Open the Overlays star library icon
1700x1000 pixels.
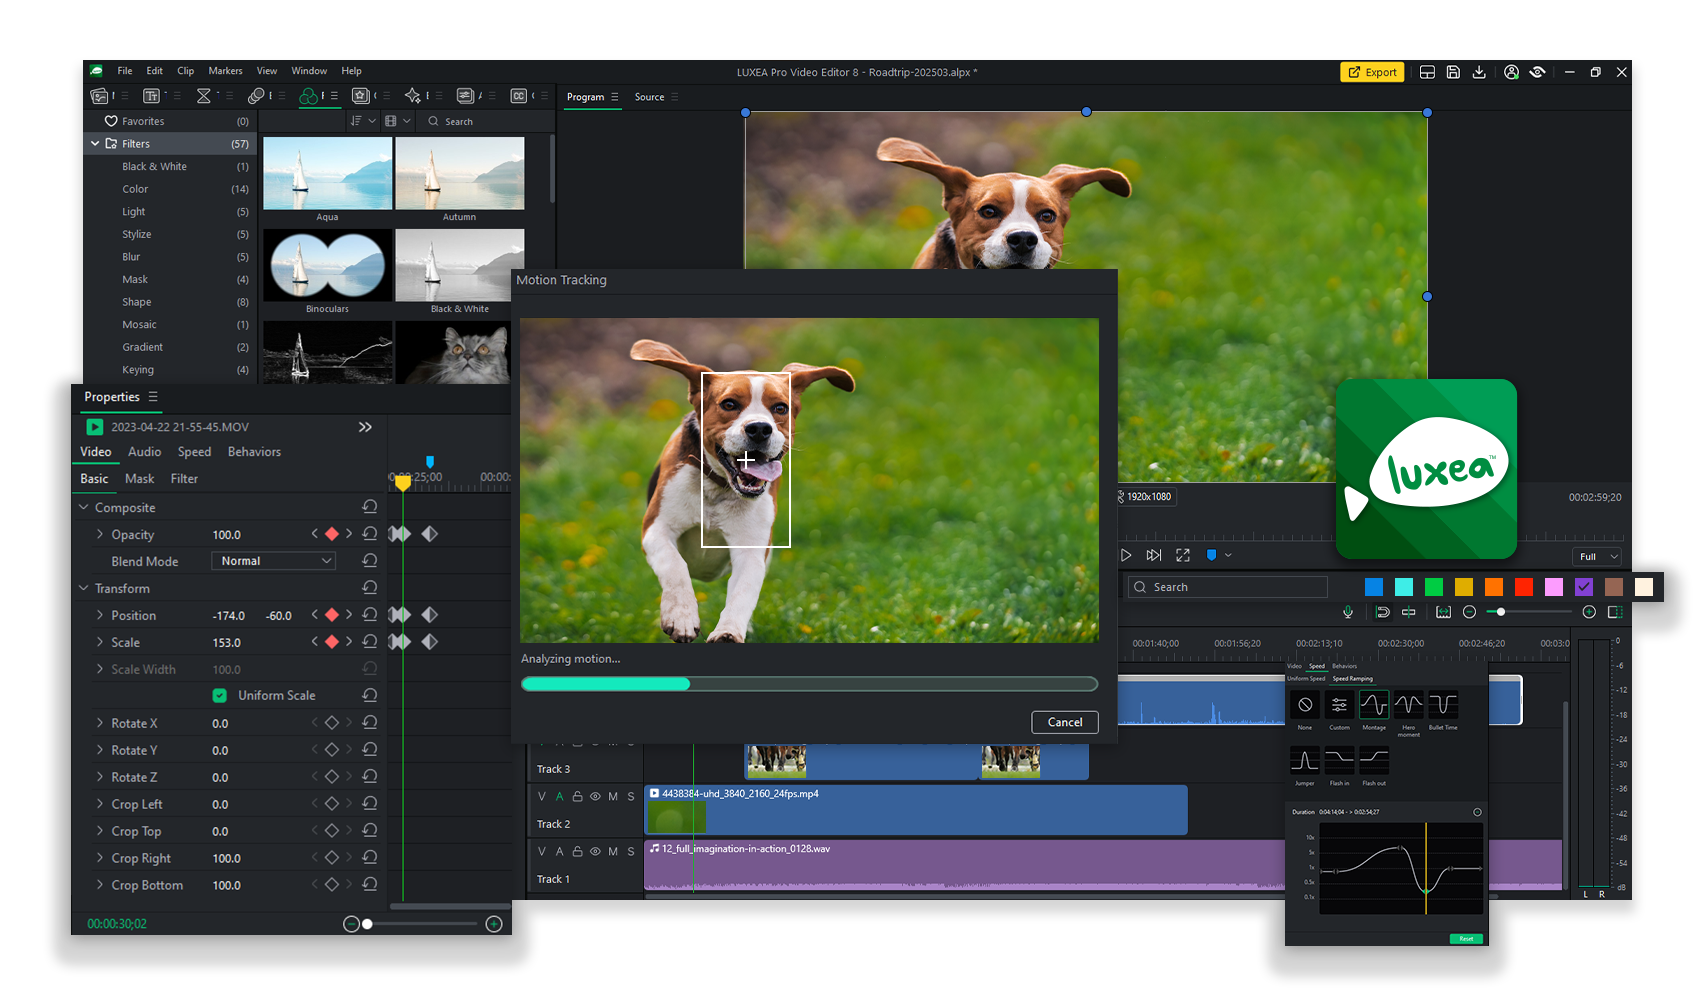(361, 96)
